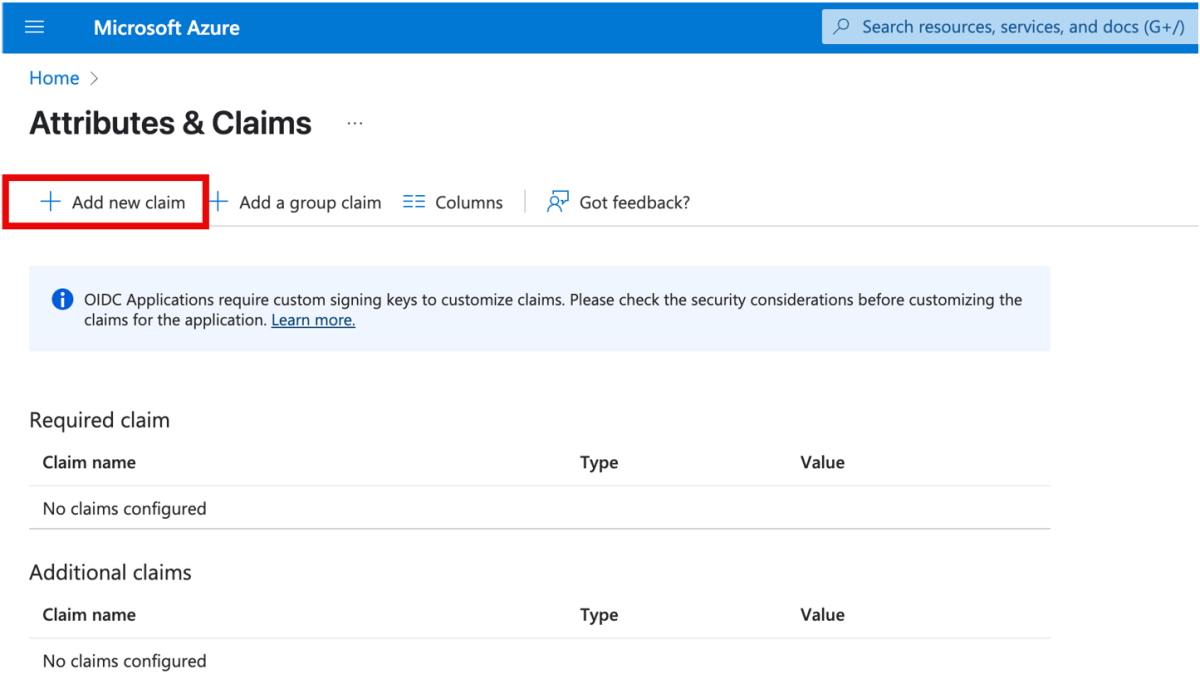The height and width of the screenshot is (674, 1200).
Task: Click the Value header under Additional claims
Action: pyautogui.click(x=822, y=614)
